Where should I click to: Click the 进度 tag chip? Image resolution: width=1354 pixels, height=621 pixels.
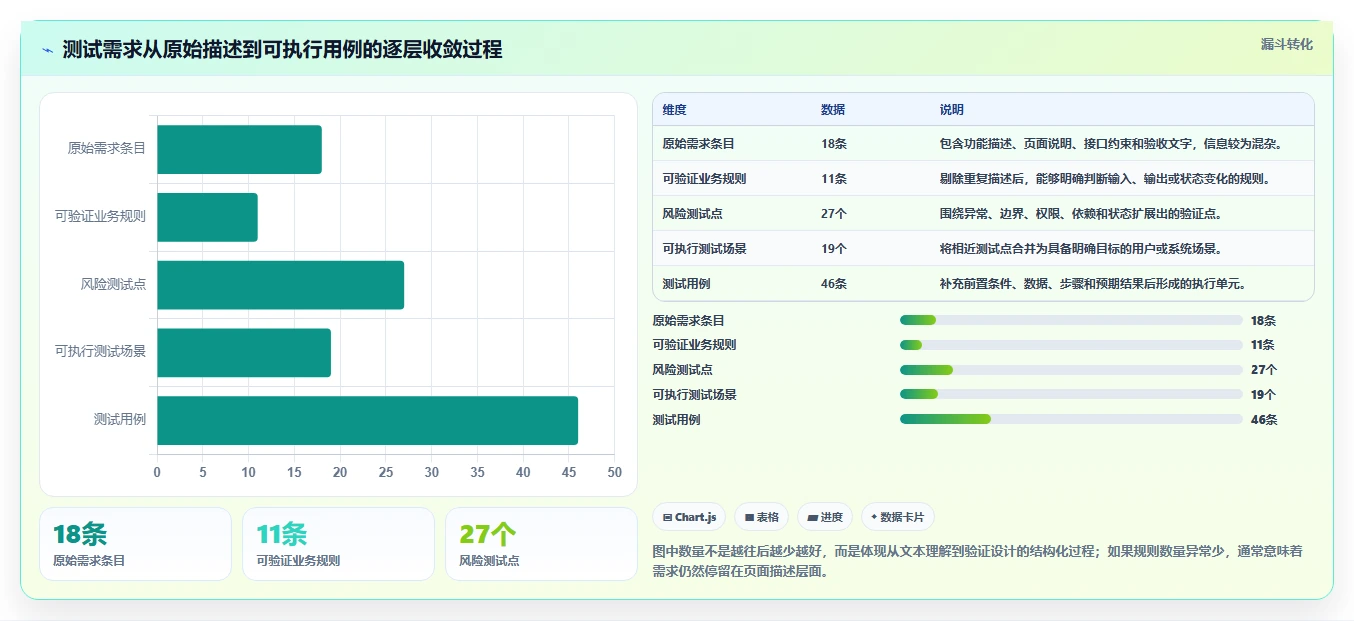(x=825, y=517)
